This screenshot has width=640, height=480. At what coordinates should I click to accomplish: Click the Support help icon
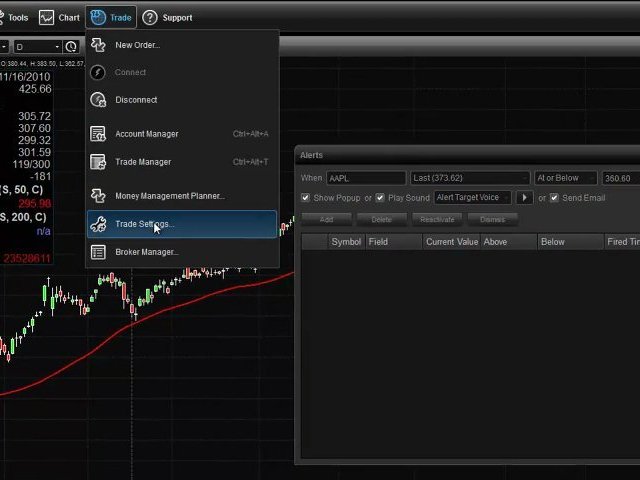(x=150, y=18)
